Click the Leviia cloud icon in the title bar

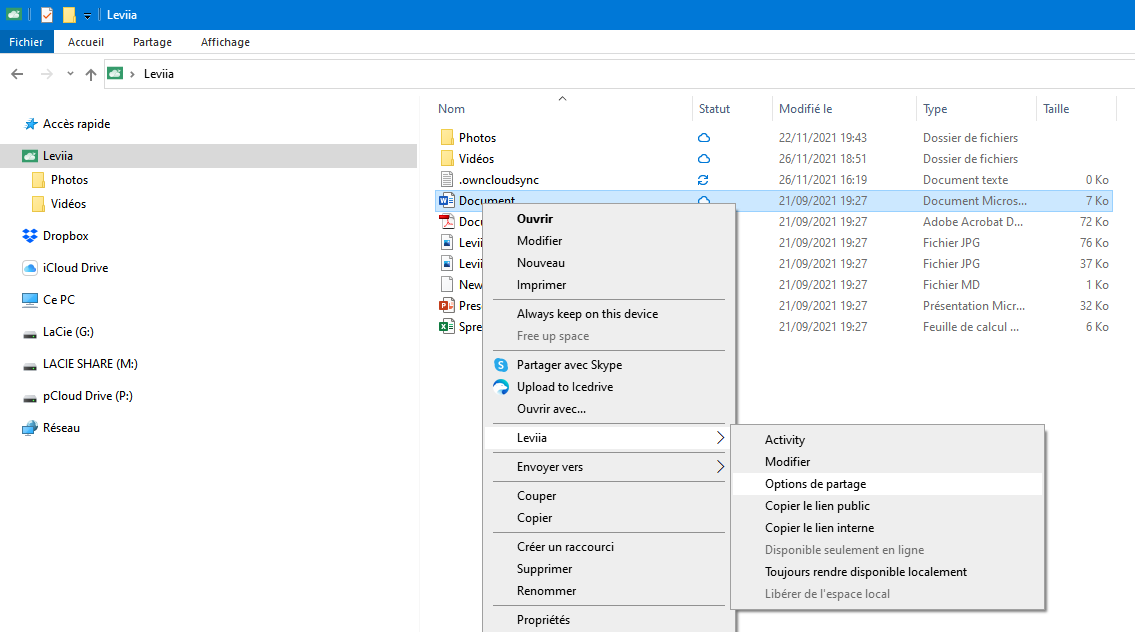14,14
